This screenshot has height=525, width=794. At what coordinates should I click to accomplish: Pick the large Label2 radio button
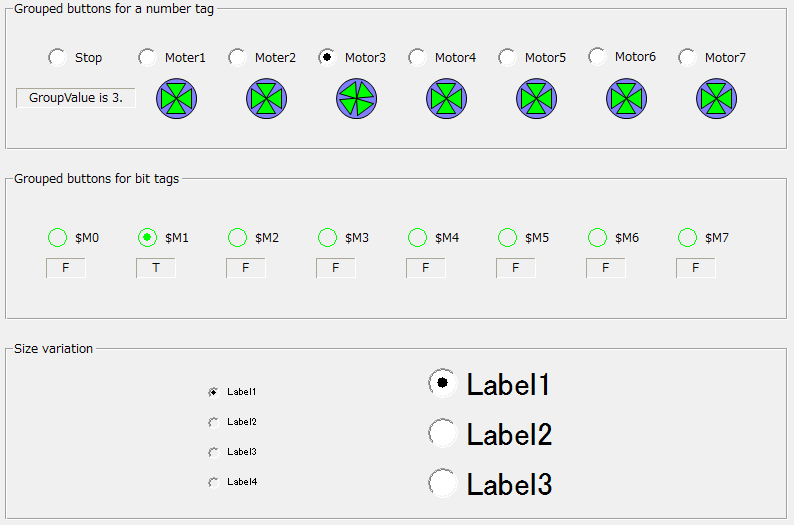tap(442, 433)
